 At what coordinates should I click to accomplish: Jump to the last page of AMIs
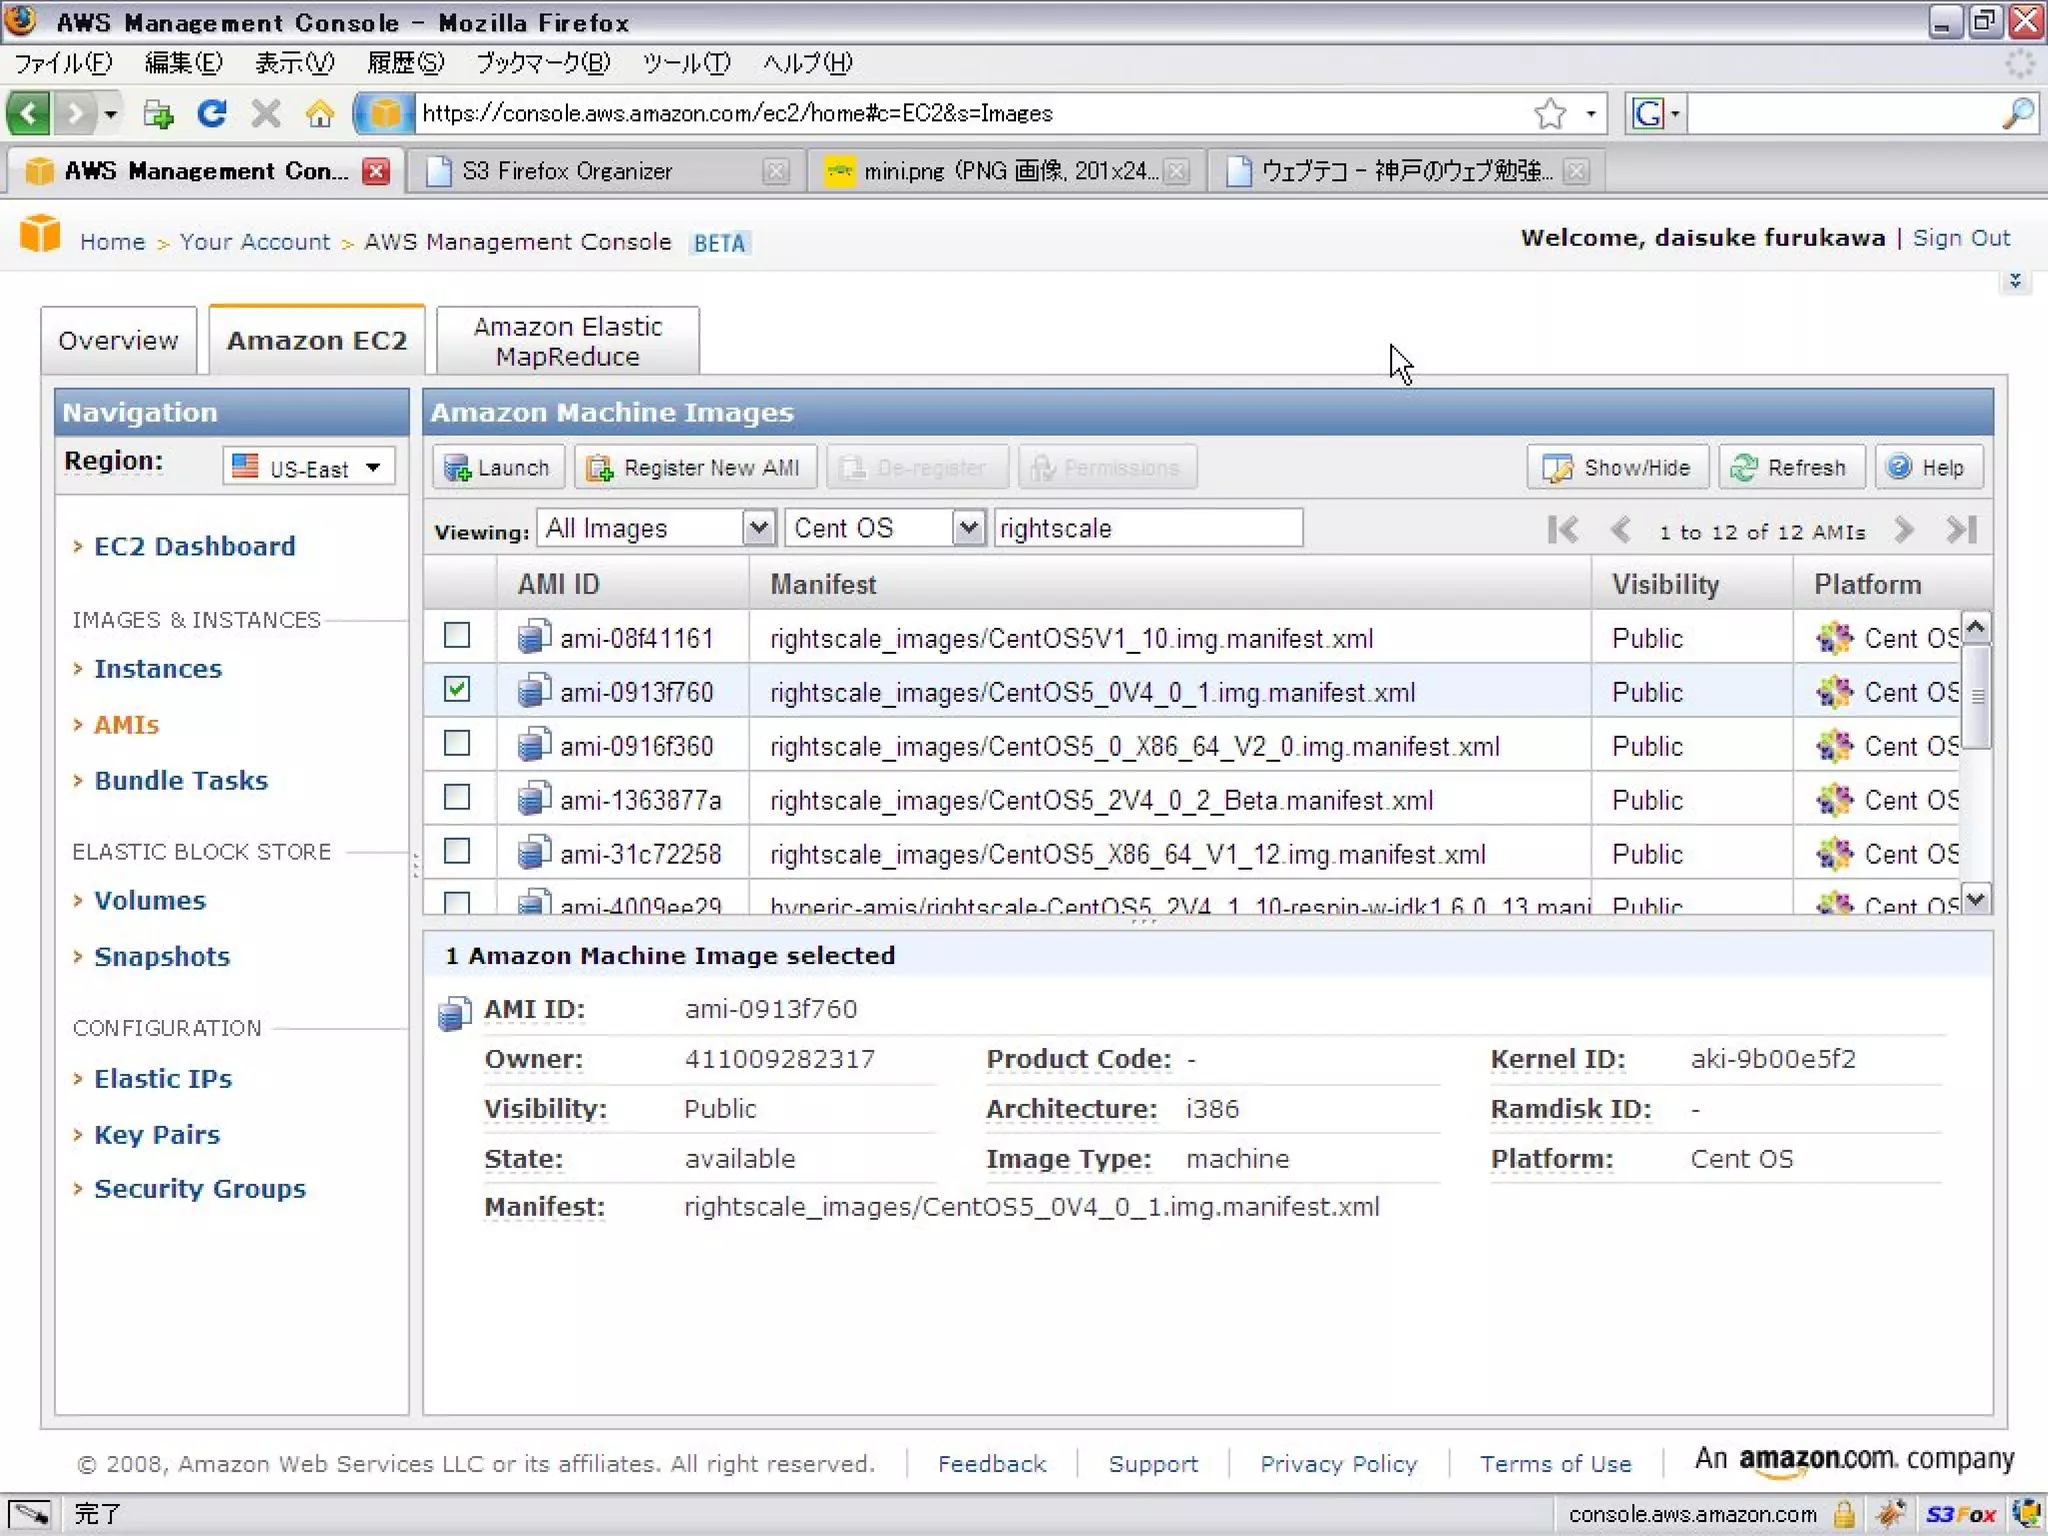click(x=1962, y=530)
